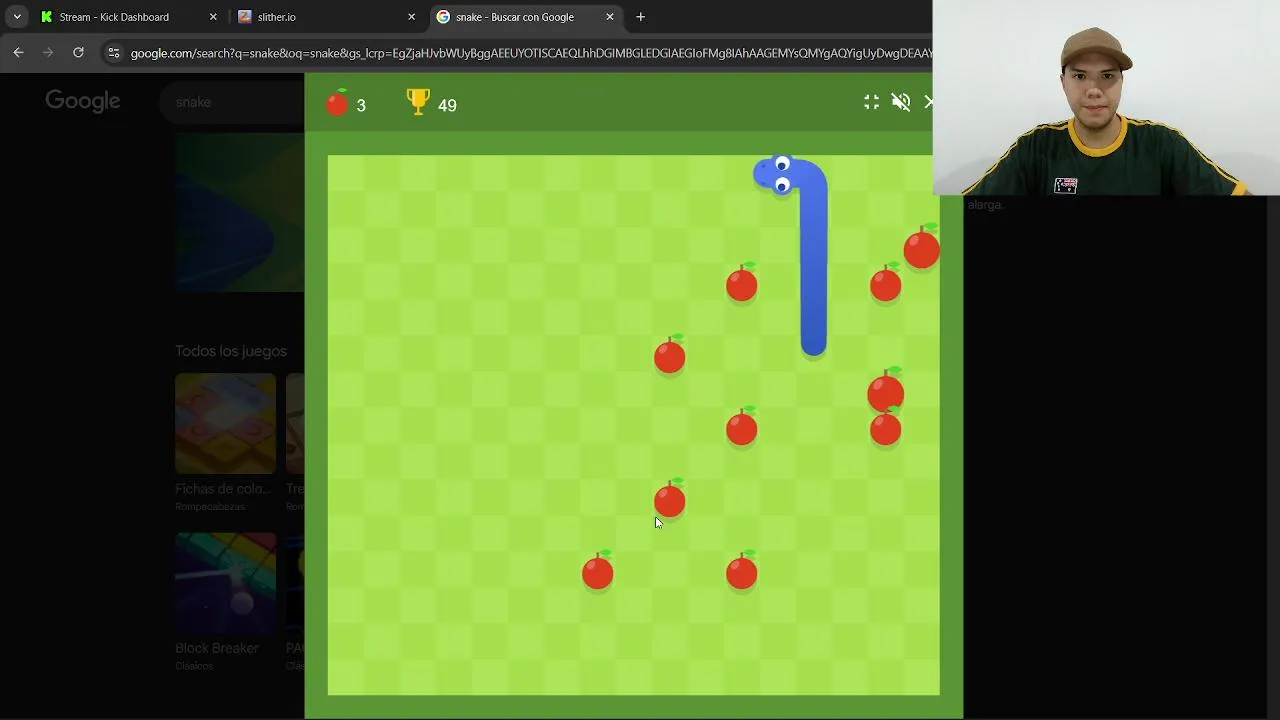Viewport: 1280px width, 720px height.
Task: Click the apple touching the board's right edge
Action: 922,248
